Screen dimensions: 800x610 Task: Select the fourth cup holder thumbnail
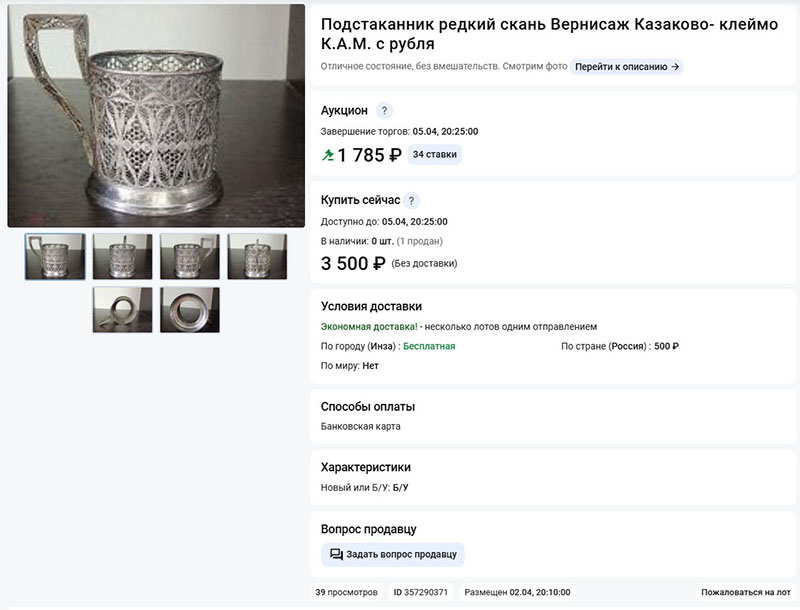click(257, 257)
